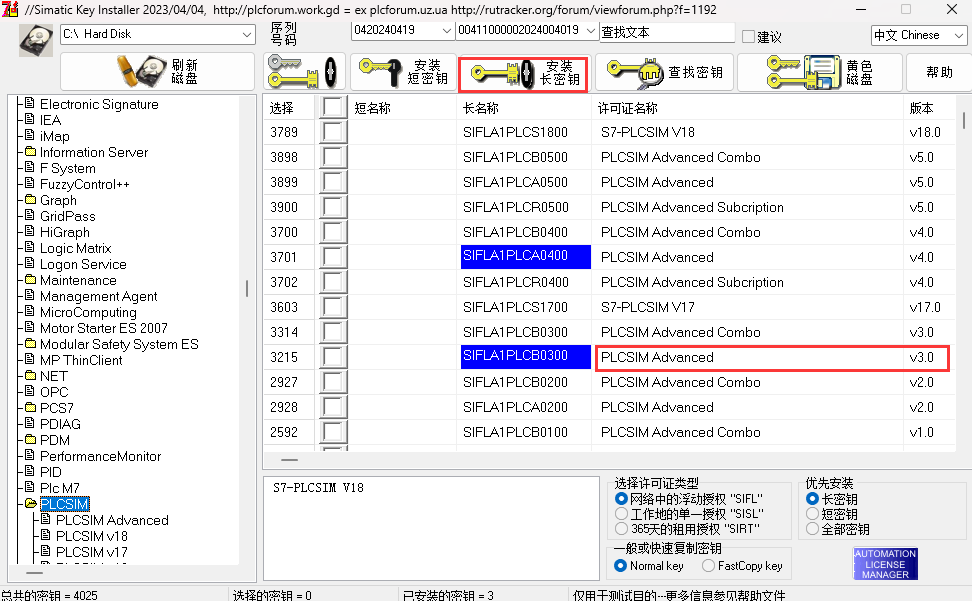Click the SIFLA1PLCR0500 long name cell

516,208
